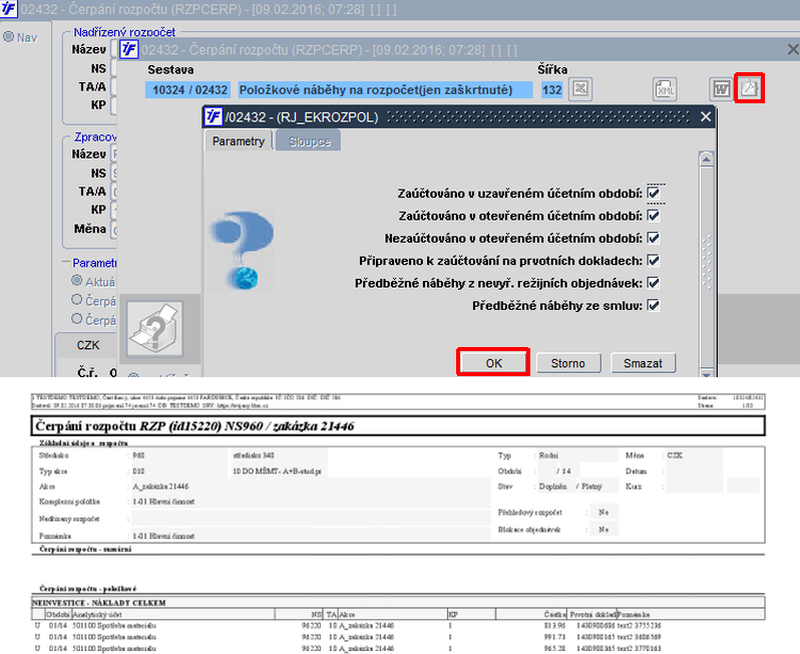Image resolution: width=800 pixels, height=654 pixels.
Task: Click the Nadřízený rozpočet group label
Action: pyautogui.click(x=124, y=32)
